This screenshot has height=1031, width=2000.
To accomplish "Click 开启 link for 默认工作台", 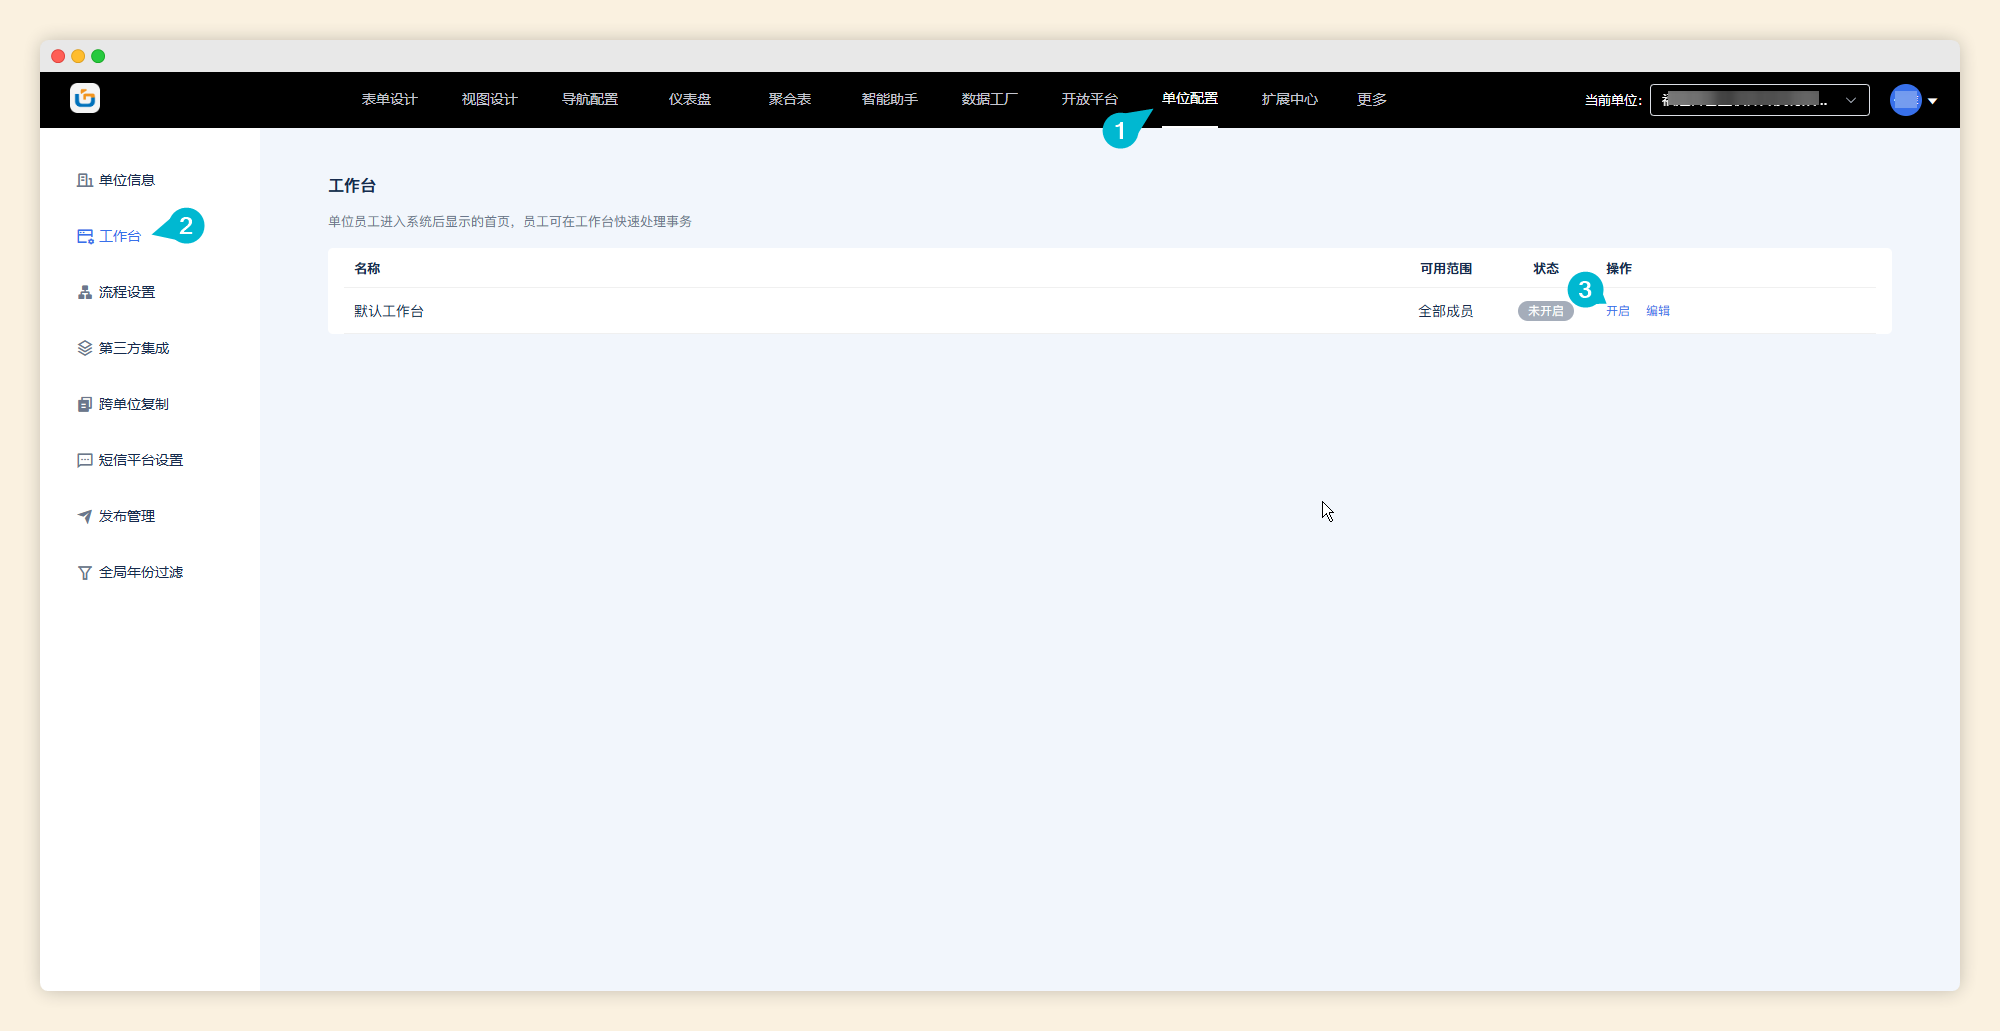I will pyautogui.click(x=1618, y=311).
